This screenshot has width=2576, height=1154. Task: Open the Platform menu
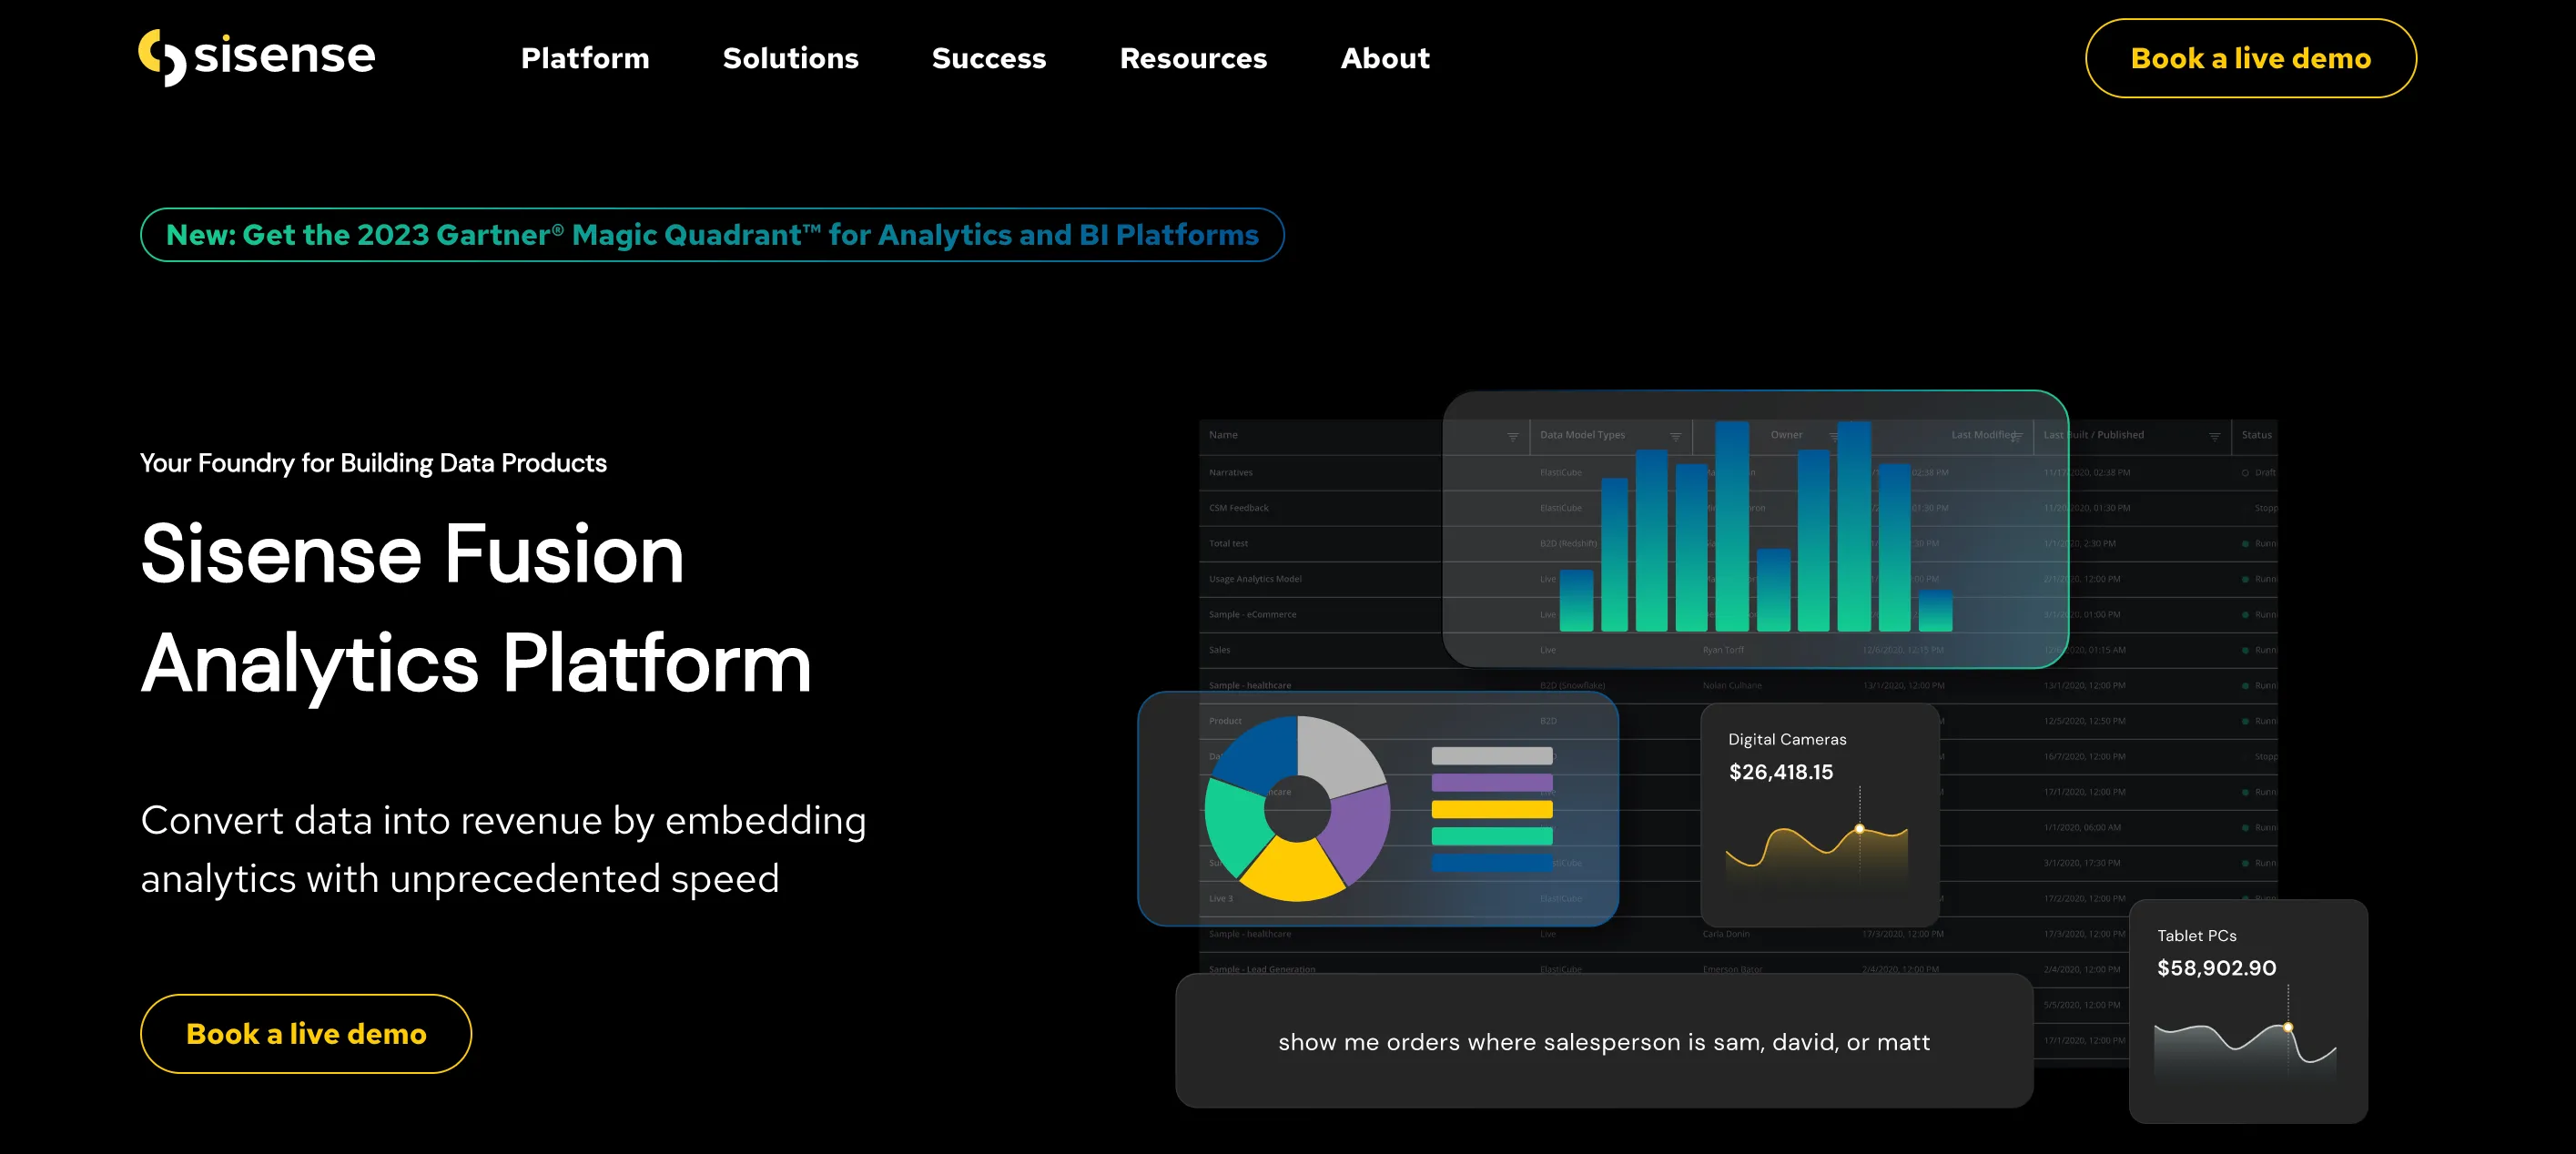[585, 58]
